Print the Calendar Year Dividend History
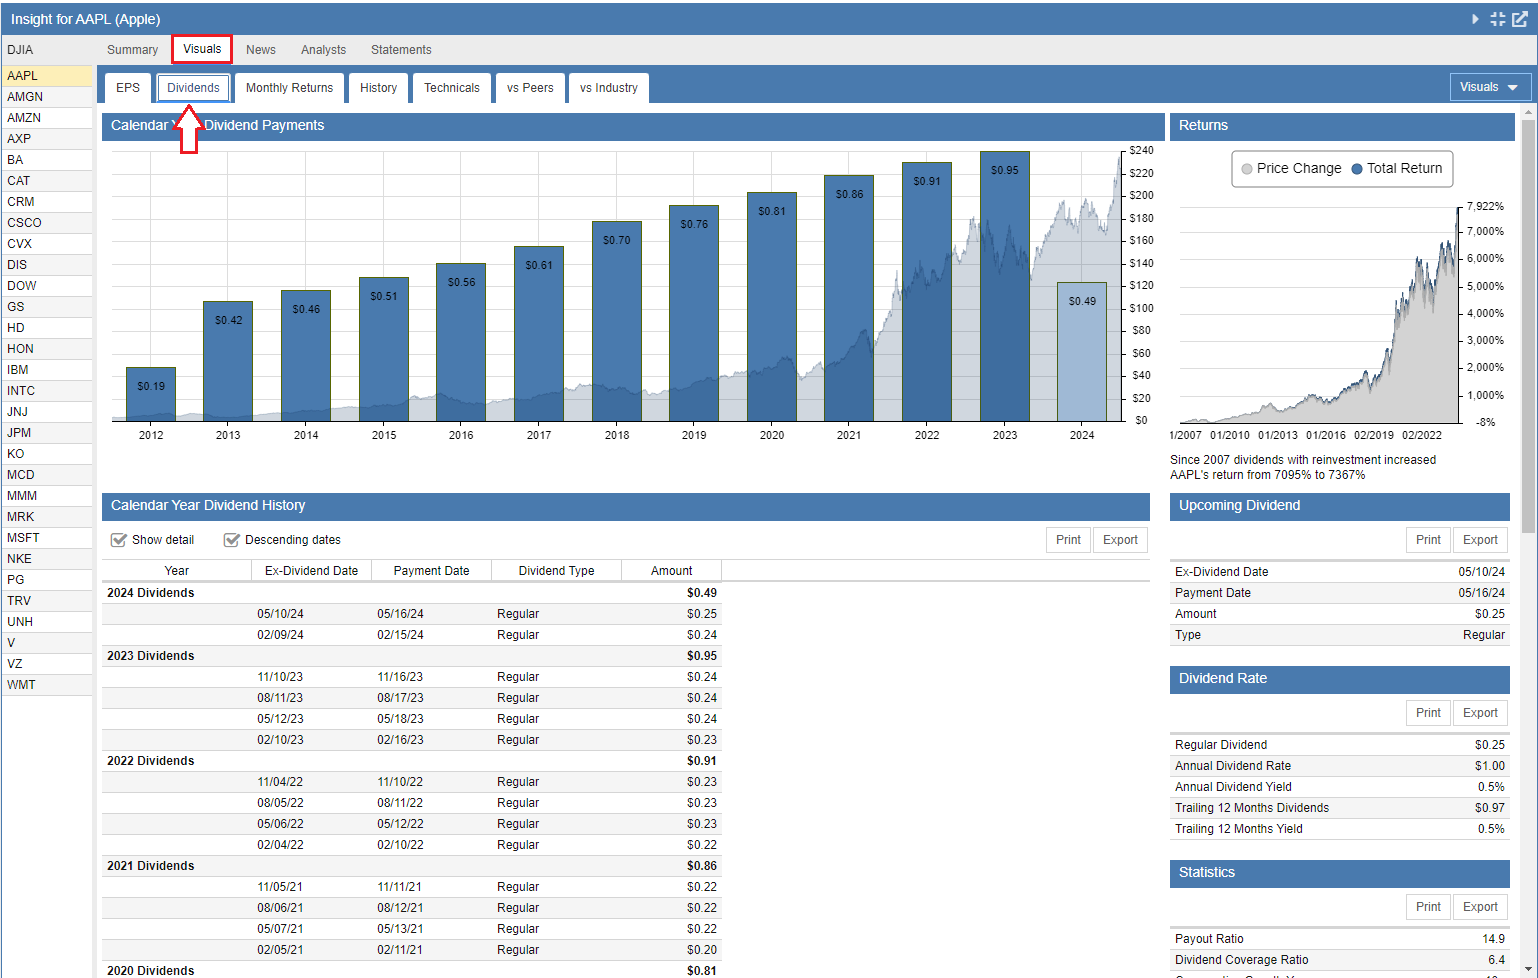1538x978 pixels. click(x=1069, y=540)
